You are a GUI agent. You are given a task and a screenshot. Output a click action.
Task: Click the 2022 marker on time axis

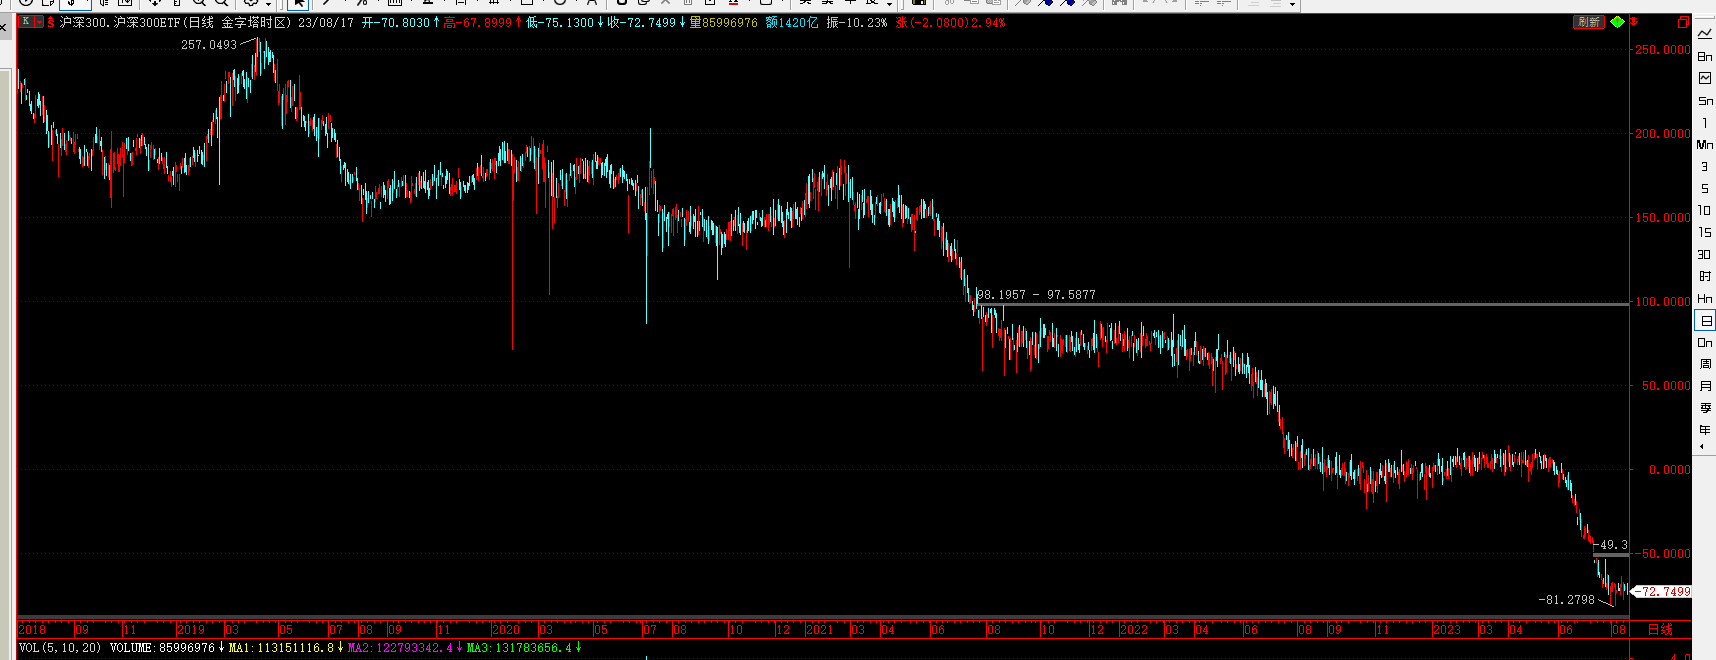pos(1134,630)
